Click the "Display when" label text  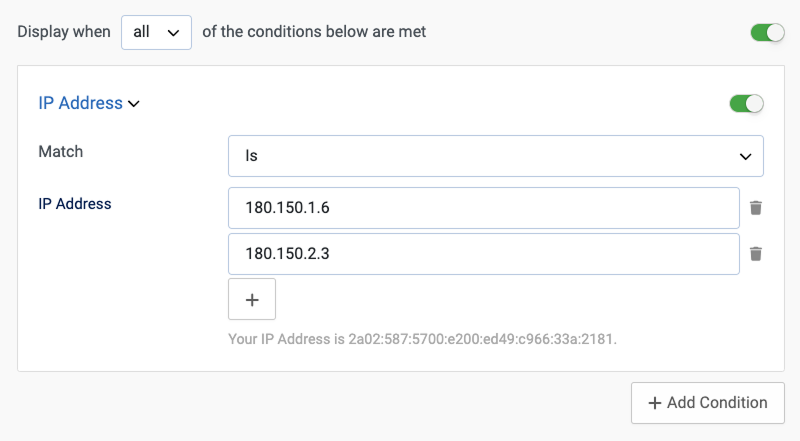[63, 32]
